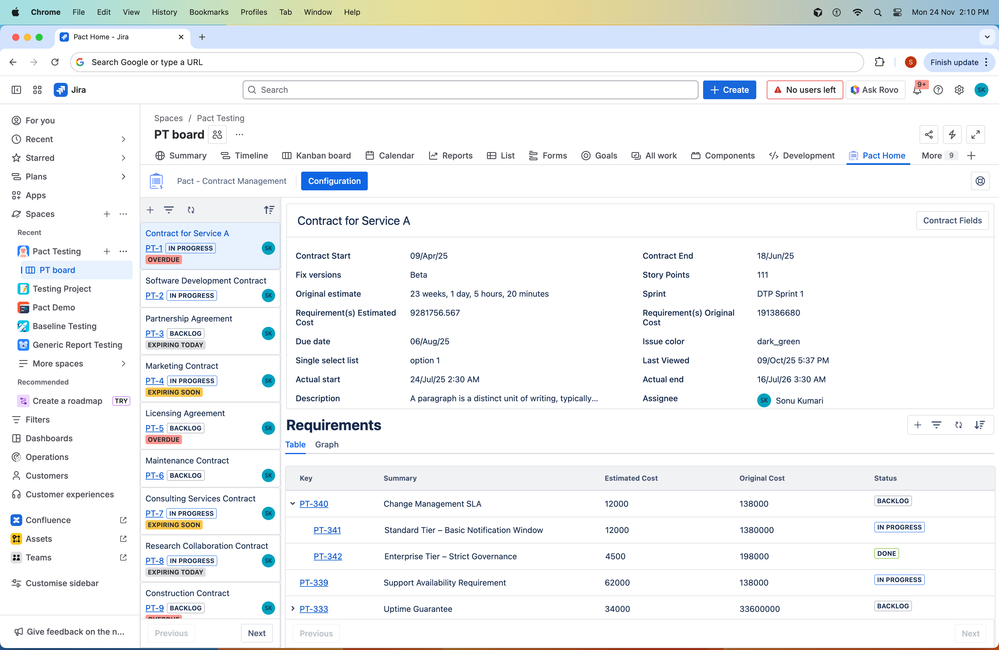Open Dashboards in the sidebar
Viewport: 999px width, 650px height.
point(49,438)
